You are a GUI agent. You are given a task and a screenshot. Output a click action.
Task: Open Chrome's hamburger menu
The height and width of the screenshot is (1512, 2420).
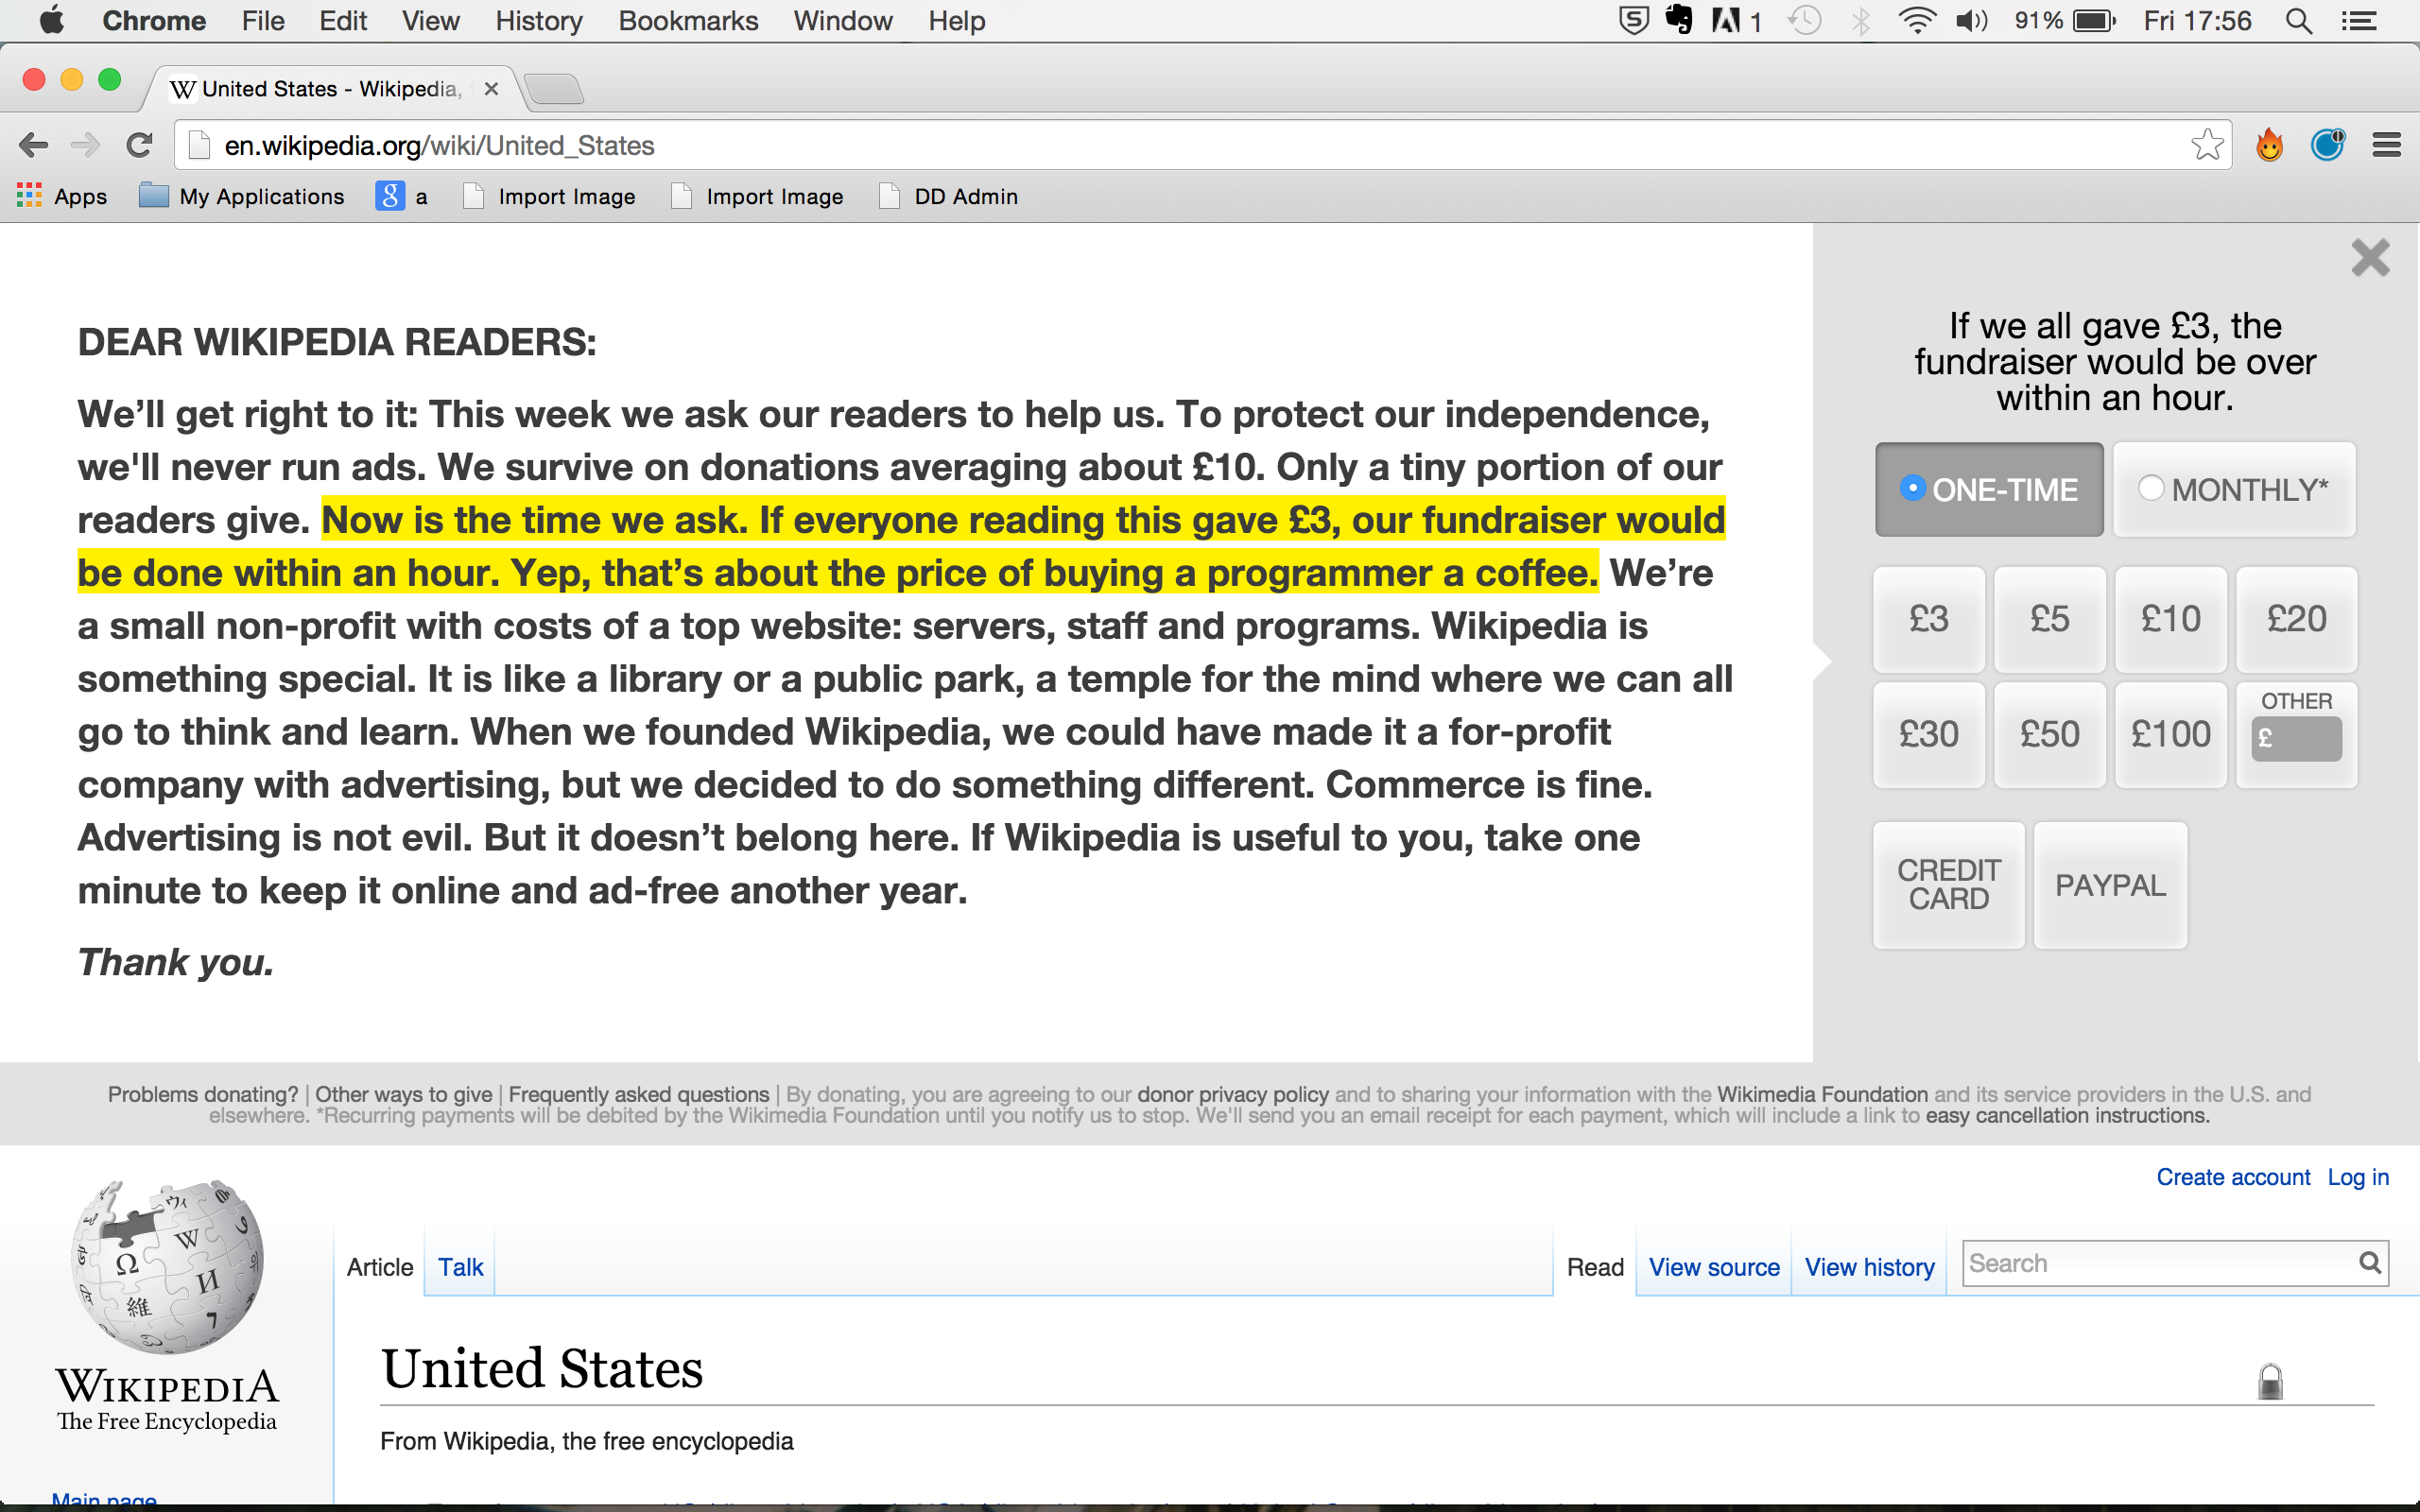click(2387, 146)
